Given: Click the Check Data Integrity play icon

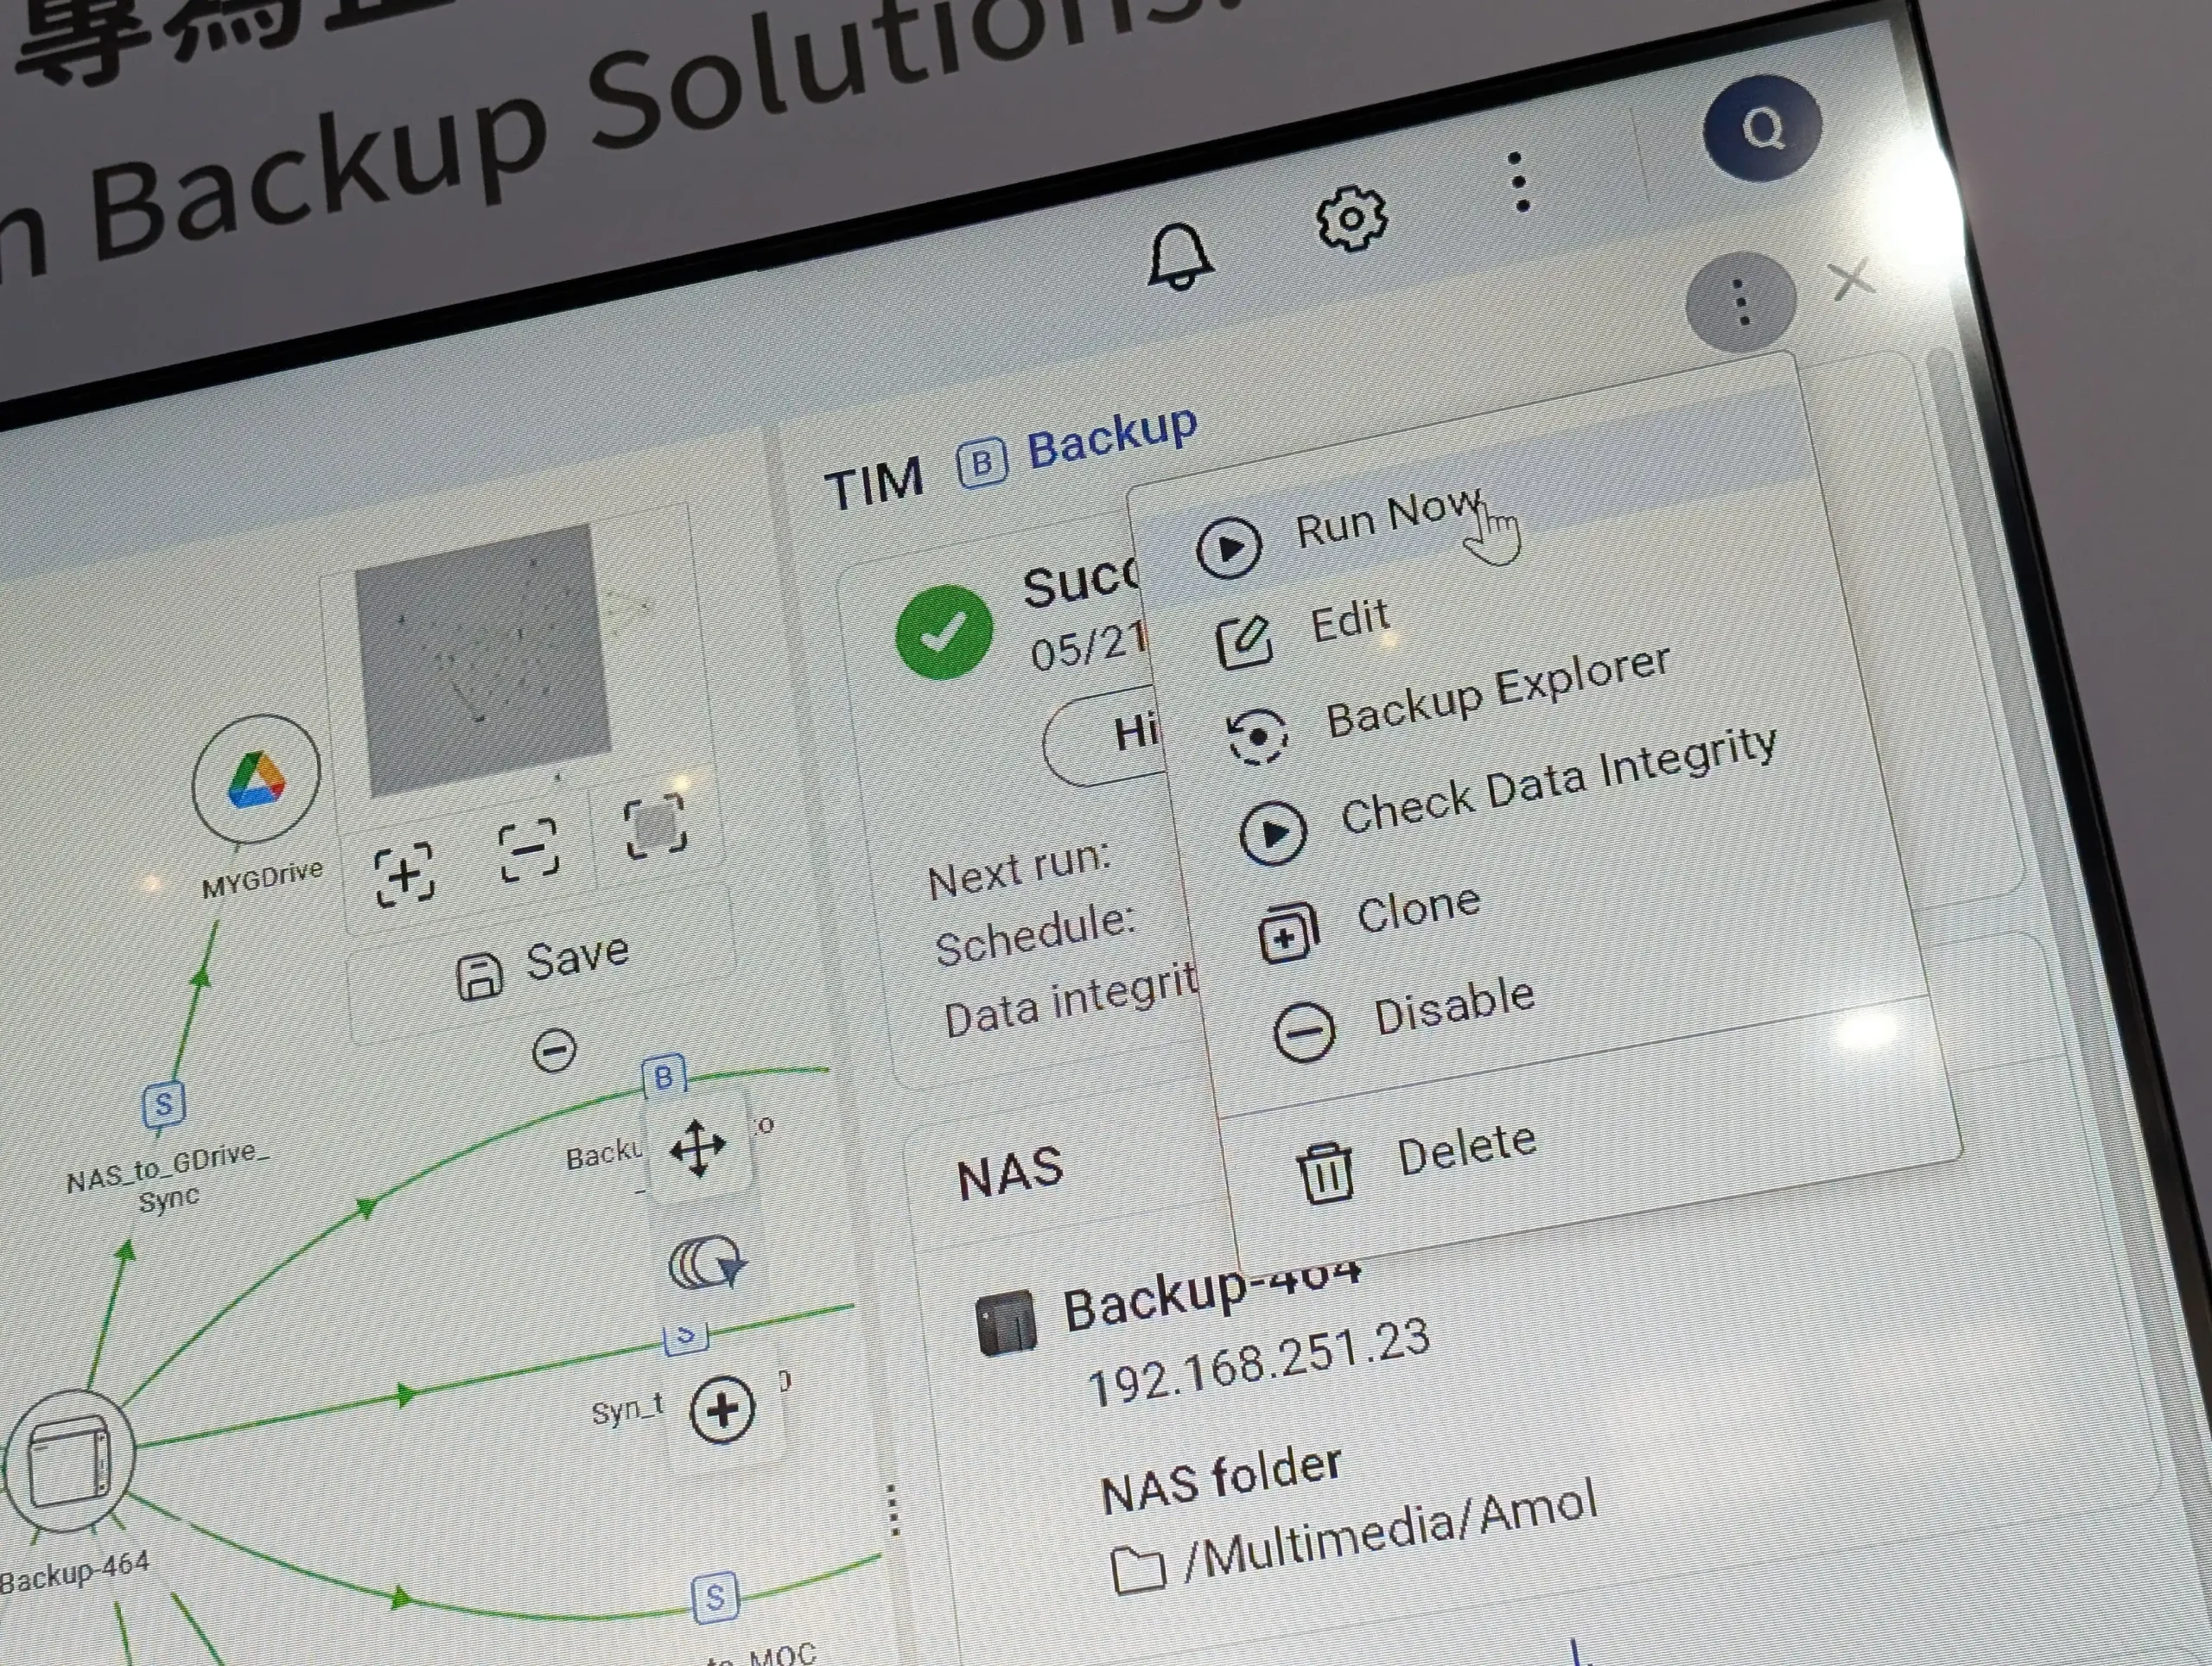Looking at the screenshot, I should click(x=1272, y=833).
